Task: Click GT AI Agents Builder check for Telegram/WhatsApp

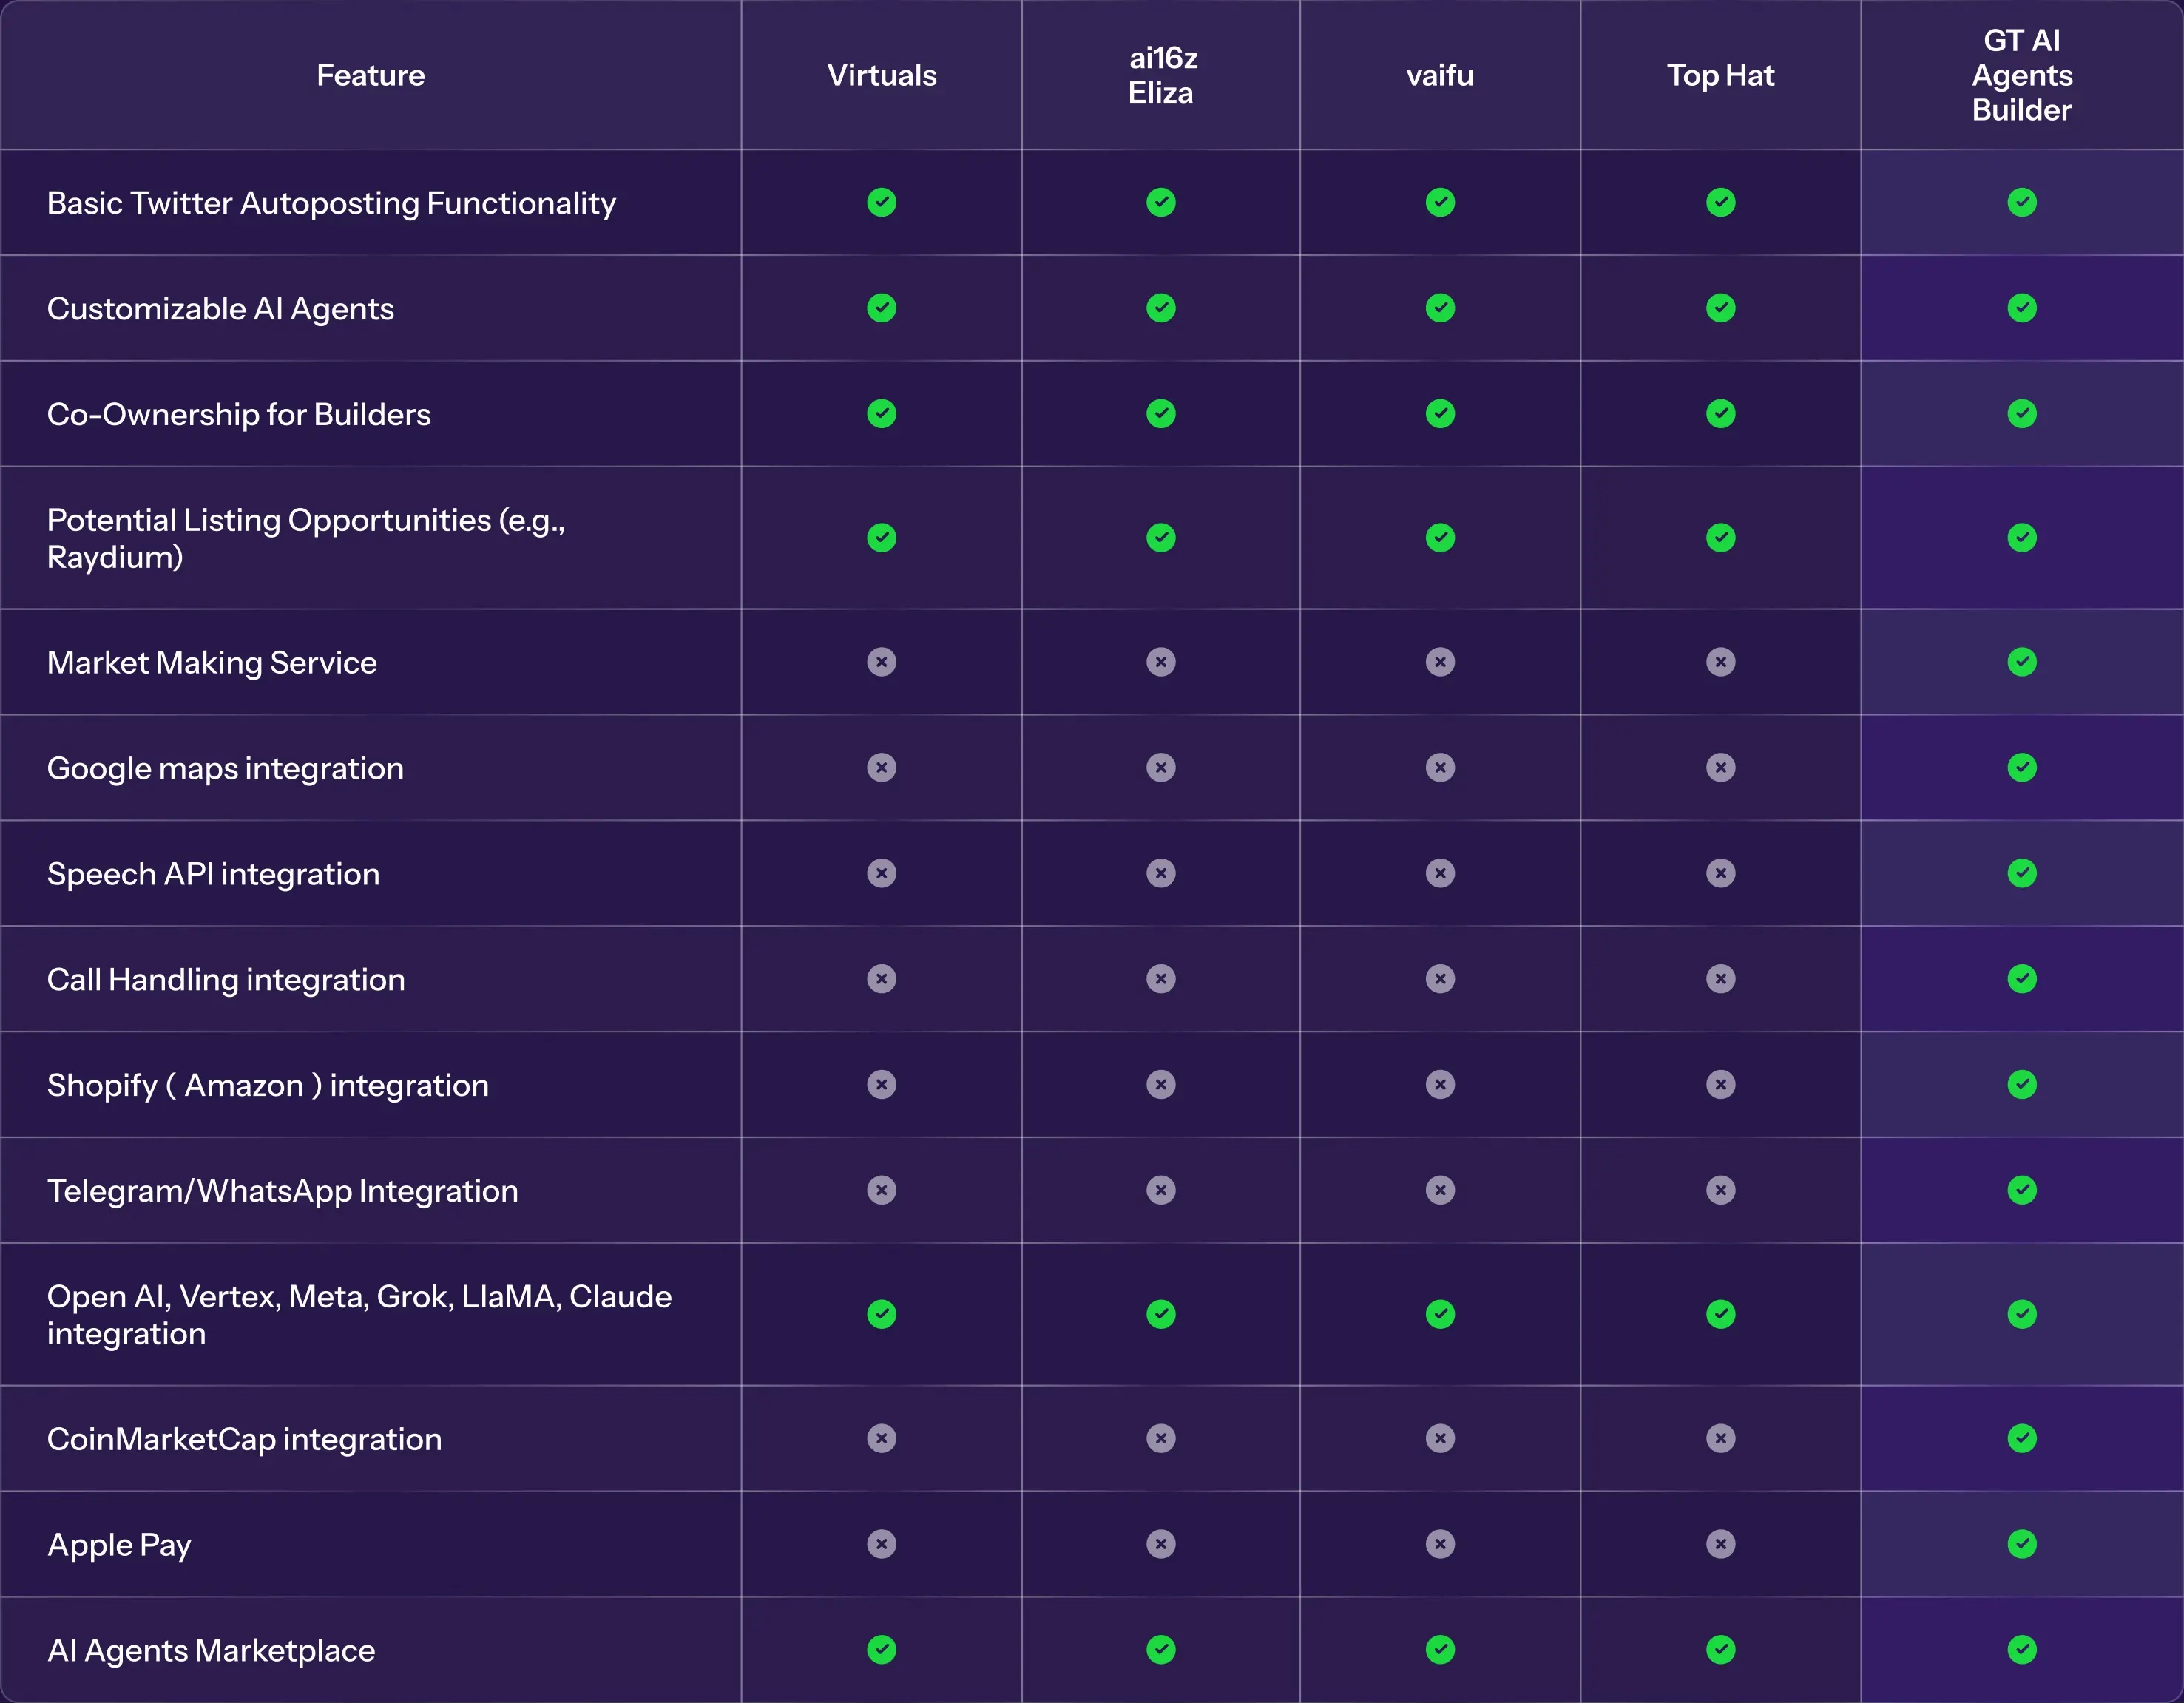Action: (x=2022, y=1190)
